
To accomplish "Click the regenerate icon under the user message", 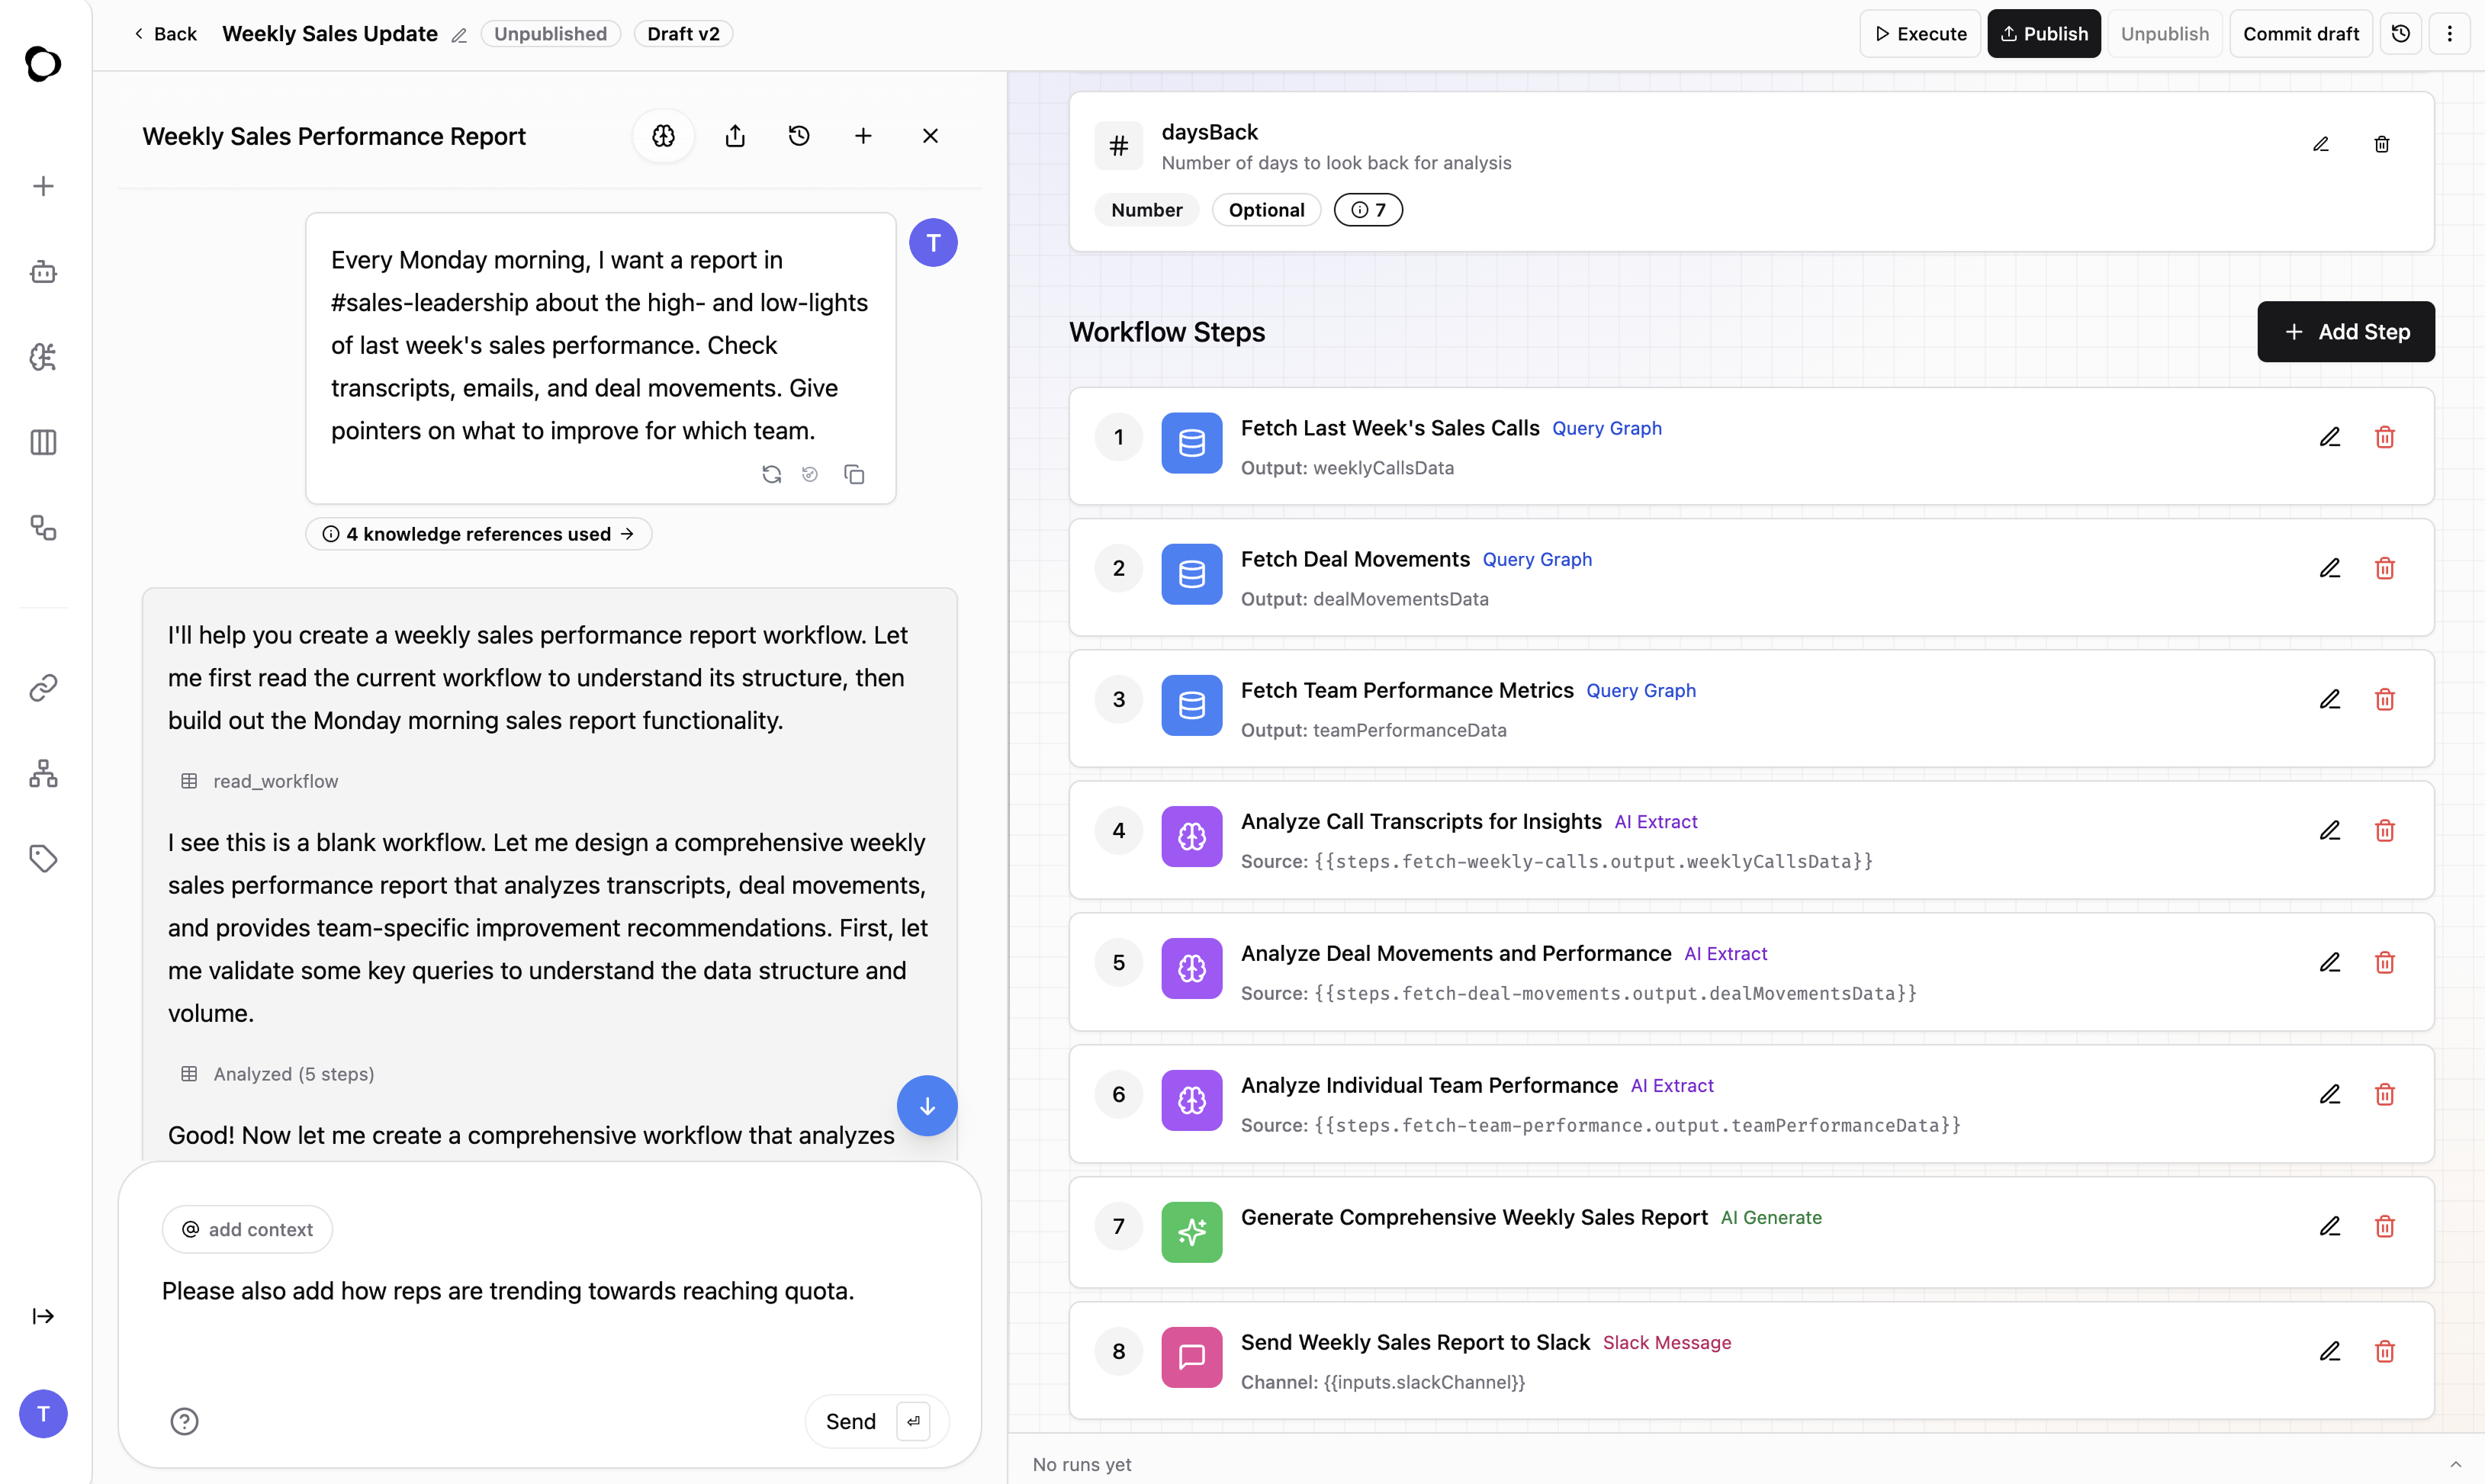I will [x=771, y=474].
